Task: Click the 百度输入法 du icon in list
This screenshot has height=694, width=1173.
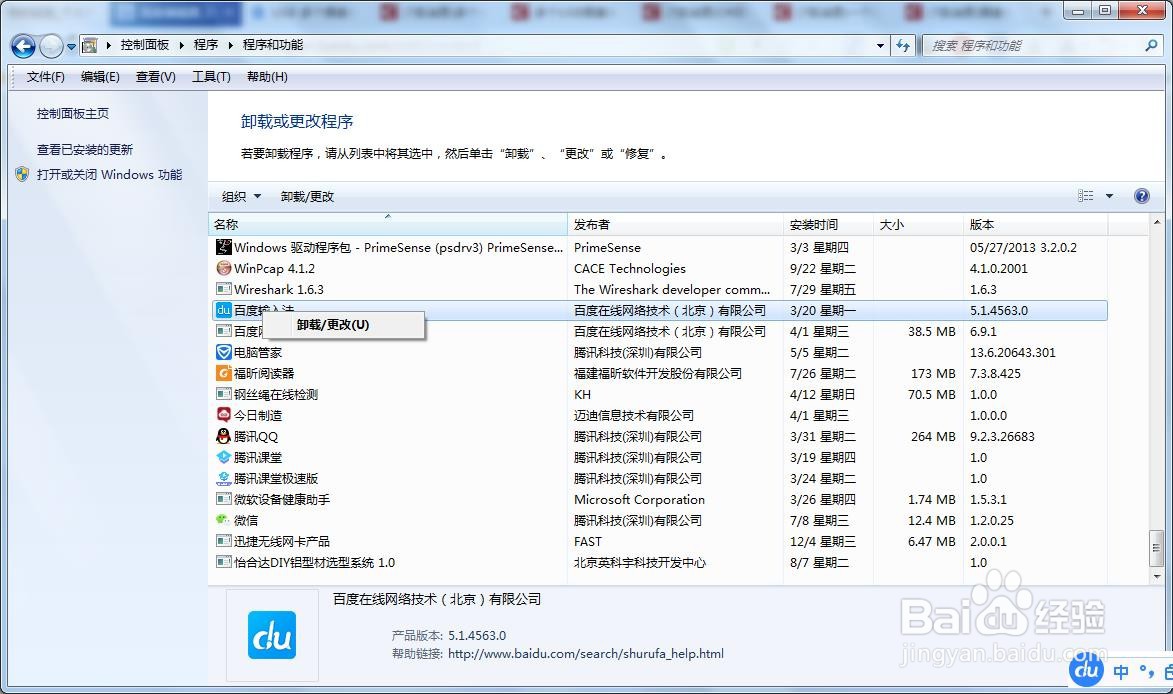Action: [x=223, y=310]
